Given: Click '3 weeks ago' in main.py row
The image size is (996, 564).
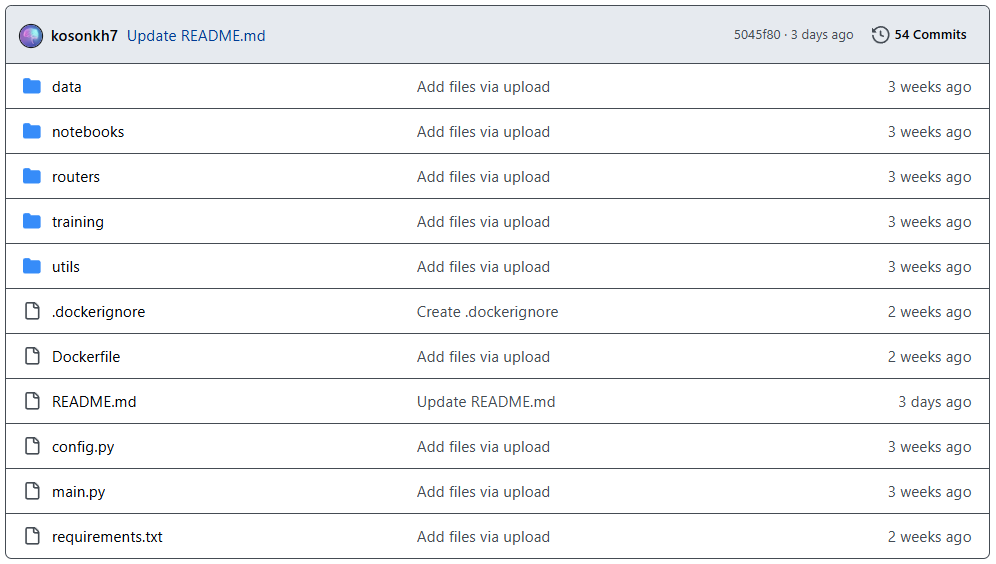Looking at the screenshot, I should 929,492.
